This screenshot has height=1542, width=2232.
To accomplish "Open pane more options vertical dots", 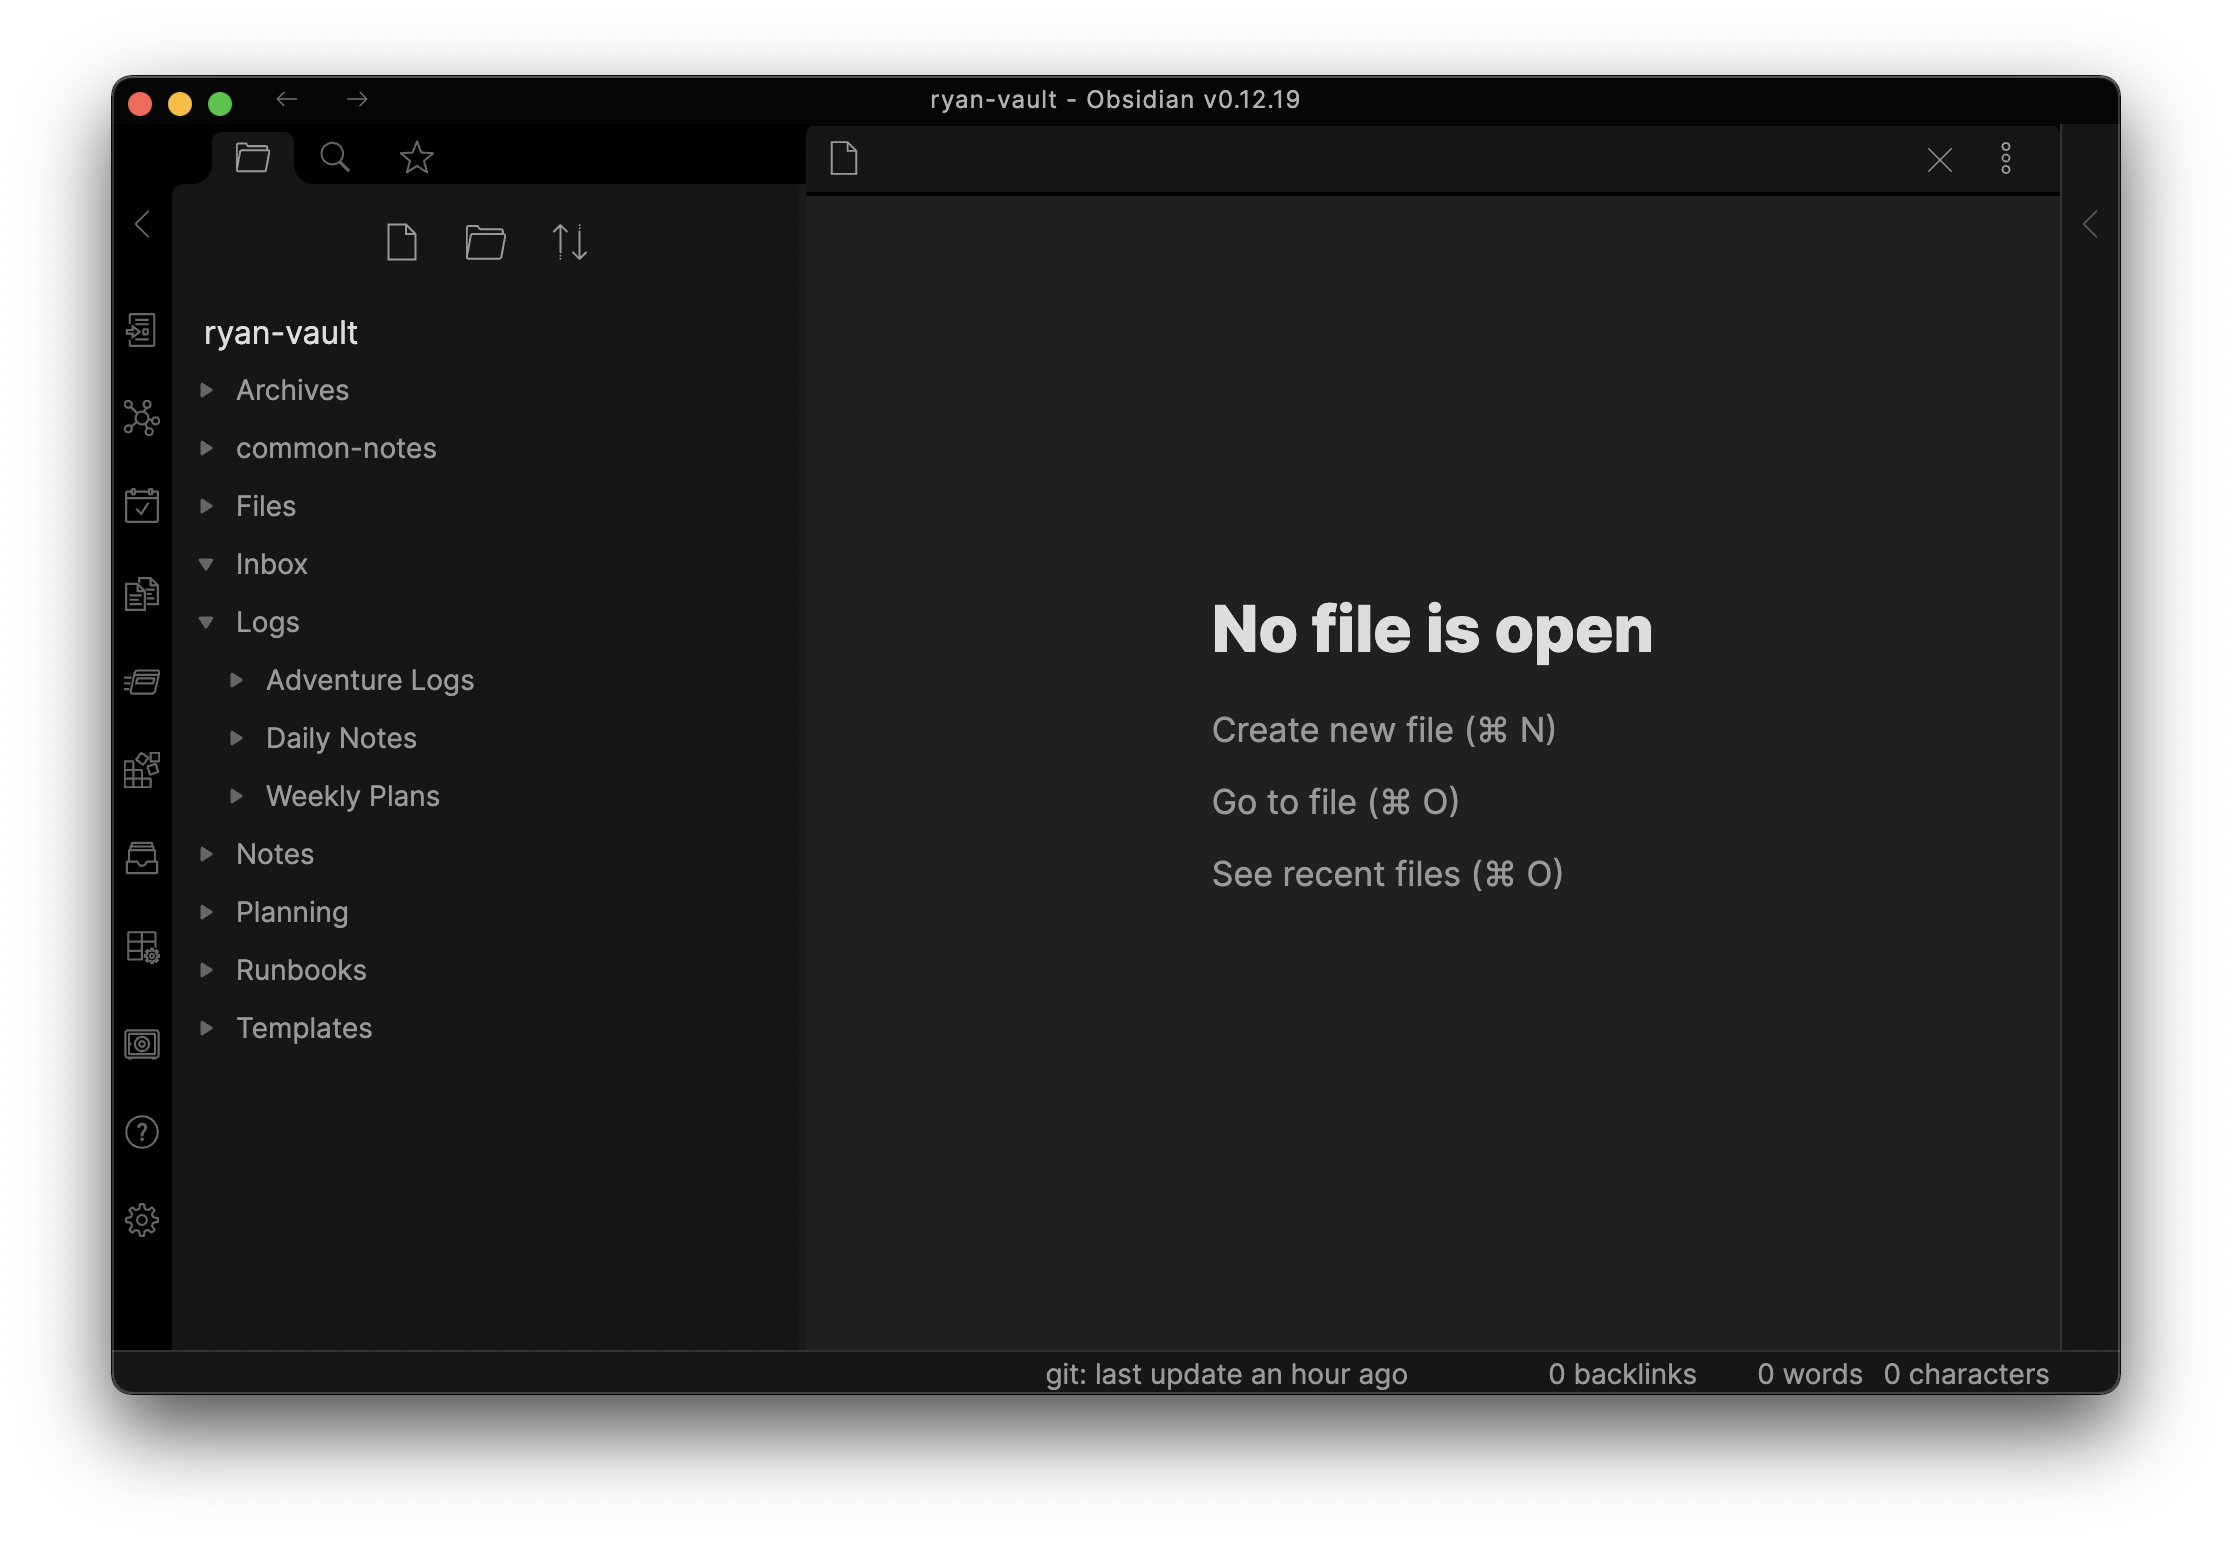I will pyautogui.click(x=2005, y=158).
